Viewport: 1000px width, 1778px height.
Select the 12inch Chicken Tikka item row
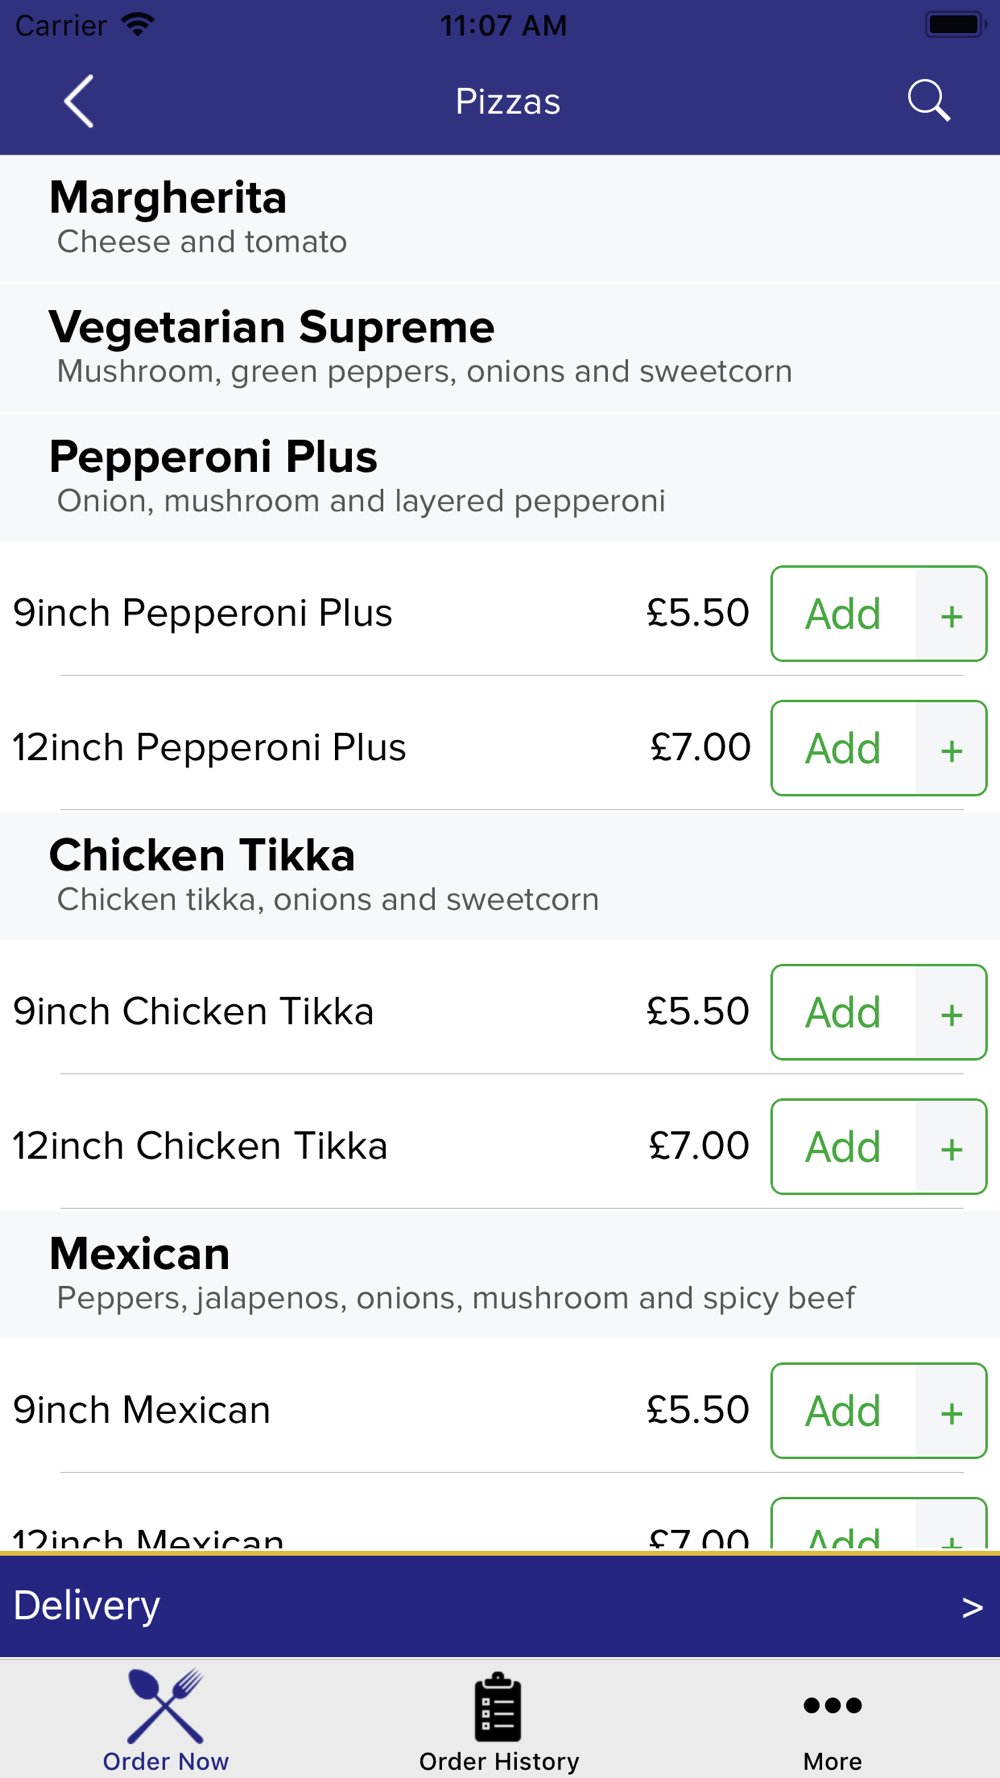click(500, 1146)
